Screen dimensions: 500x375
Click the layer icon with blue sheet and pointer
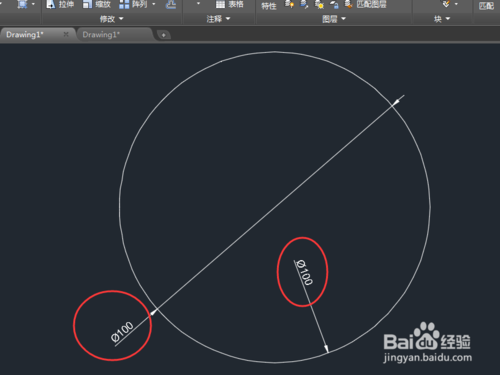(304, 4)
